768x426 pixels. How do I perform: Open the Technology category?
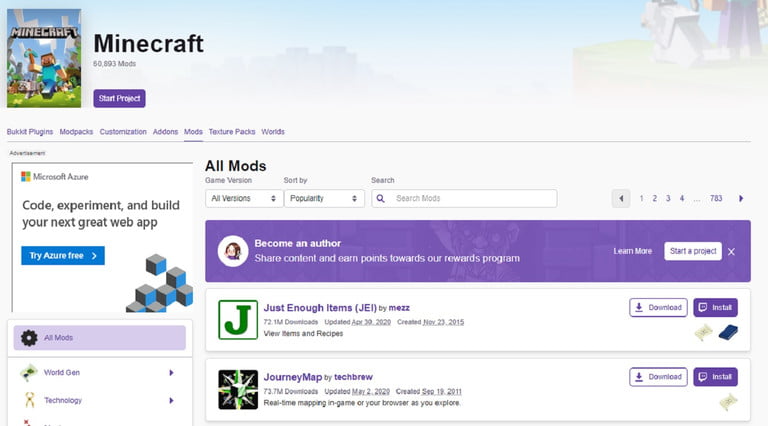point(63,401)
